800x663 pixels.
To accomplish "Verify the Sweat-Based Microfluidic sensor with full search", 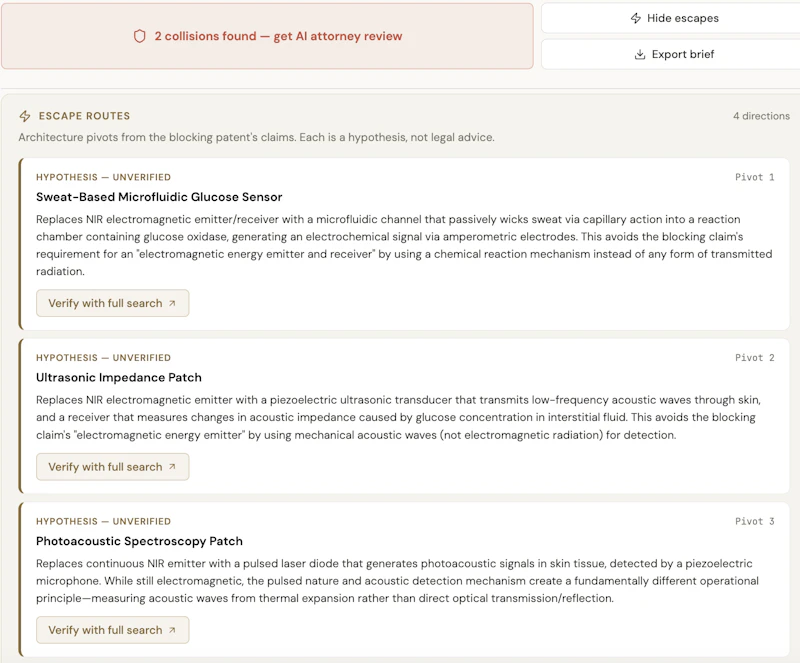I will point(113,303).
